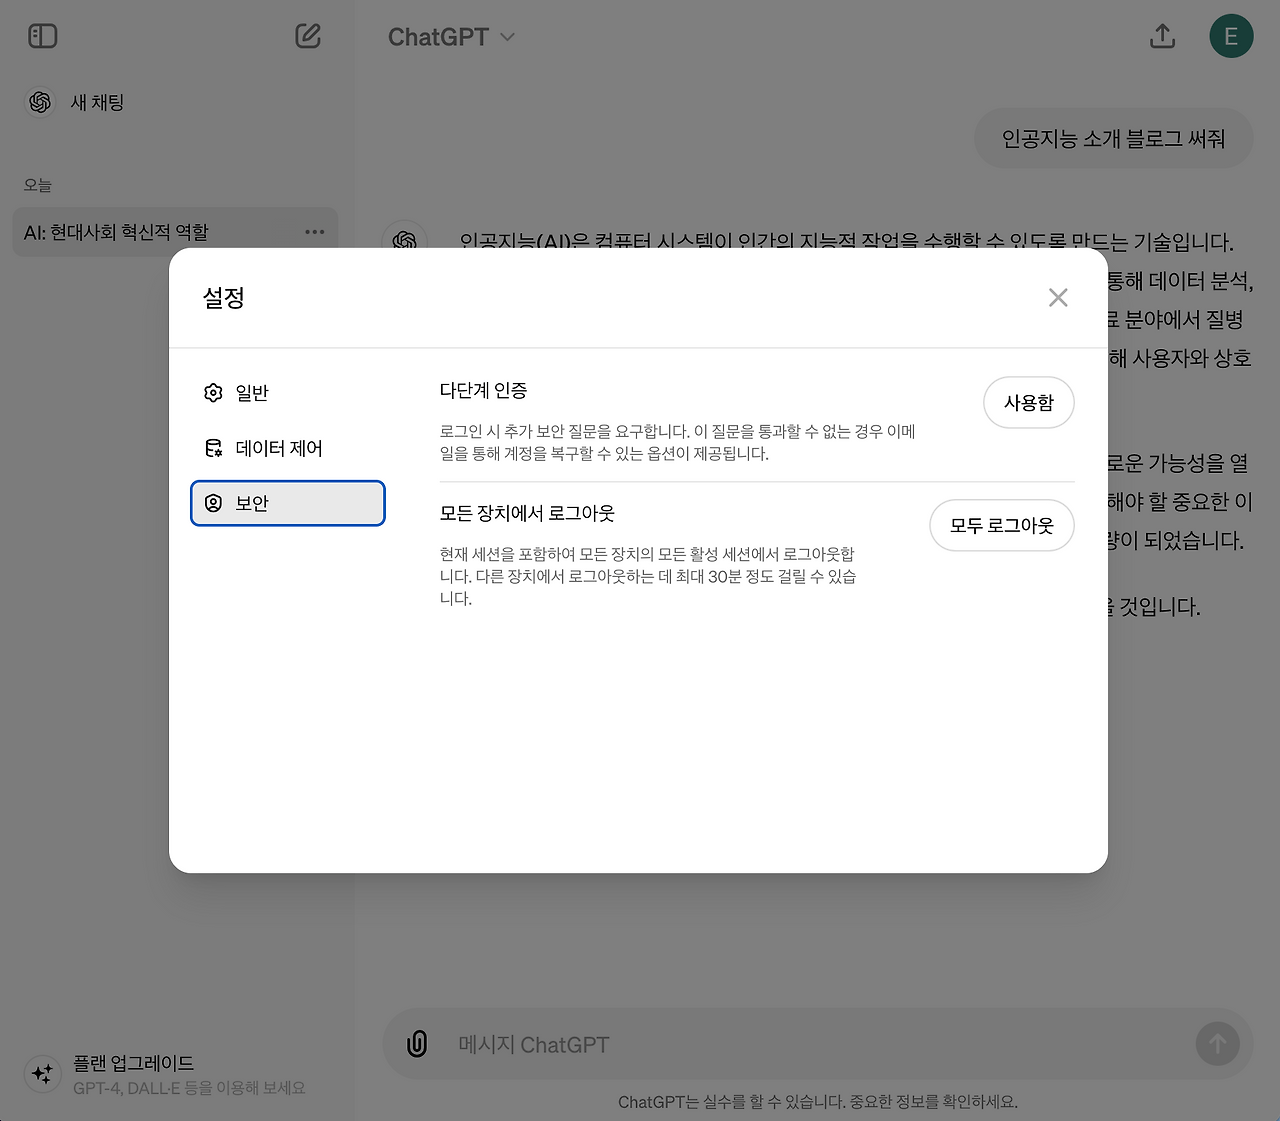Click the 인공지능 소개 블로그 써줘 message bubble
This screenshot has height=1121, width=1280.
tap(1113, 139)
